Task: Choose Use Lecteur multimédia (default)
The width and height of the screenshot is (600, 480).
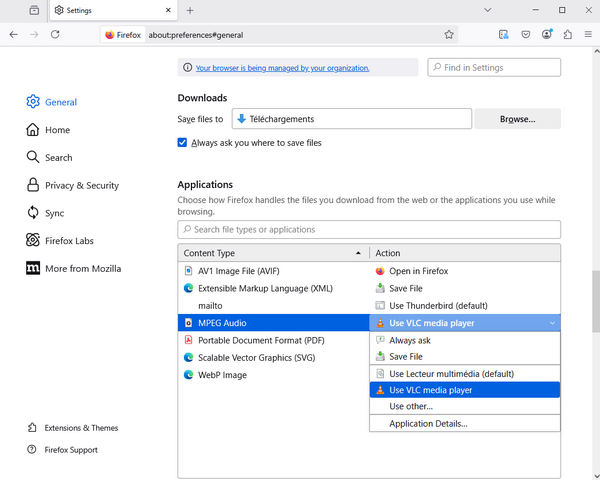Action: coord(465,374)
